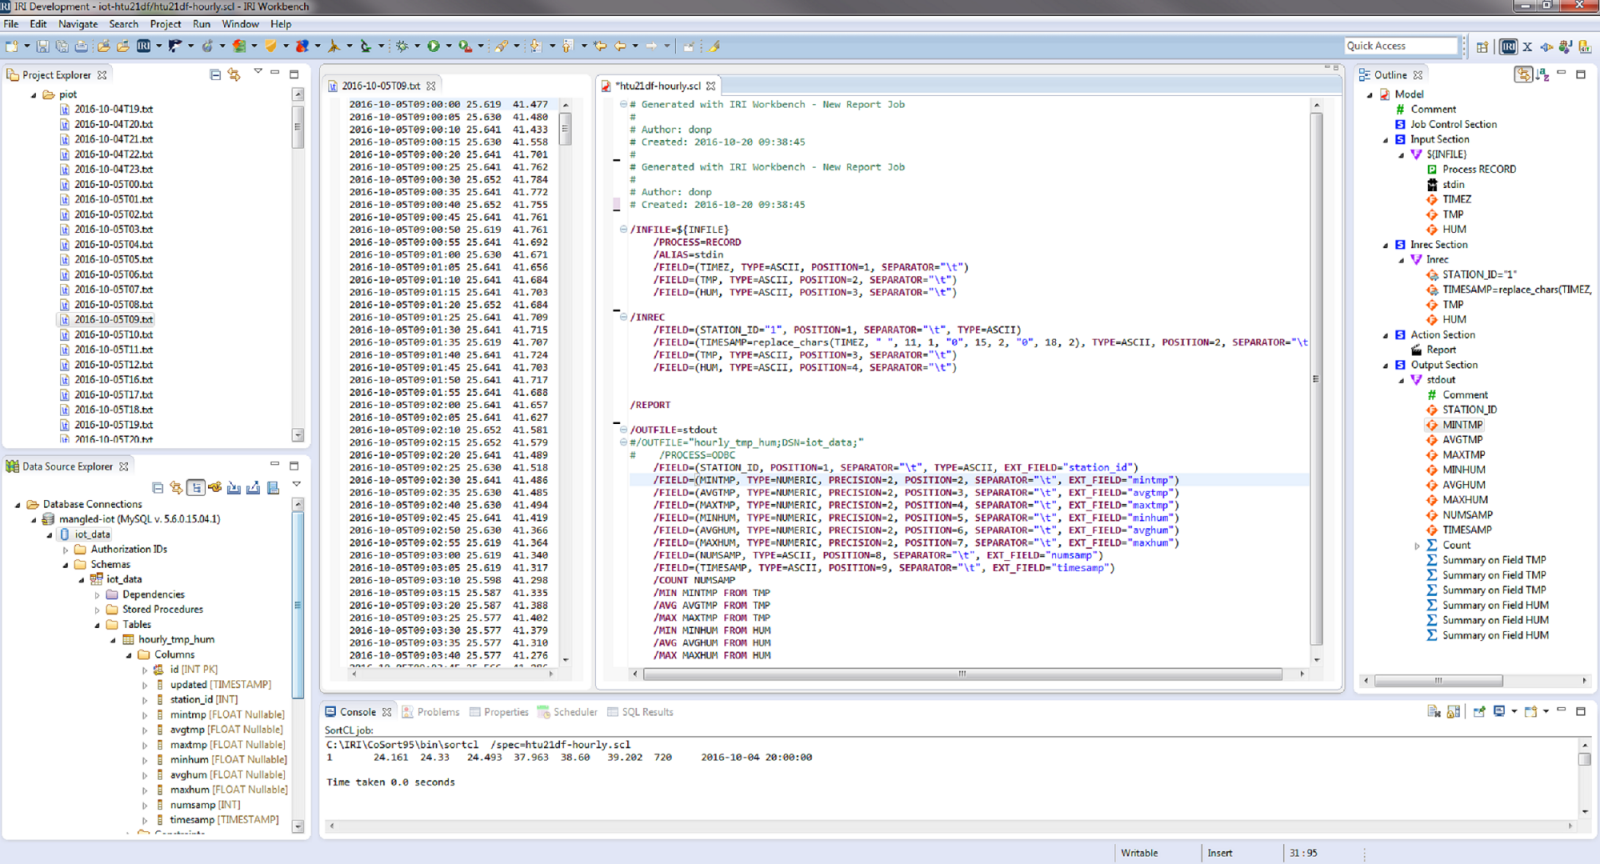
Task: Select 2016-10-05T09.txt in Project Explorer
Action: [113, 319]
